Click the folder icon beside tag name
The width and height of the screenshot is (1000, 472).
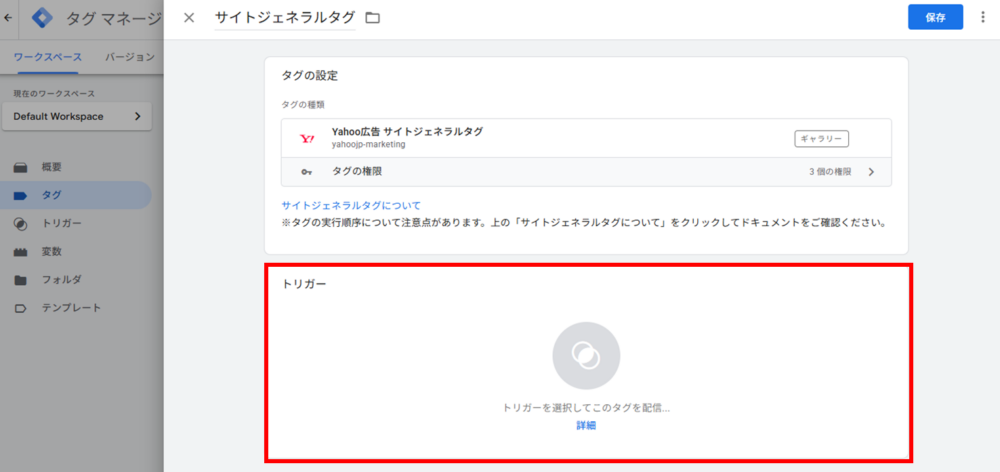click(373, 18)
